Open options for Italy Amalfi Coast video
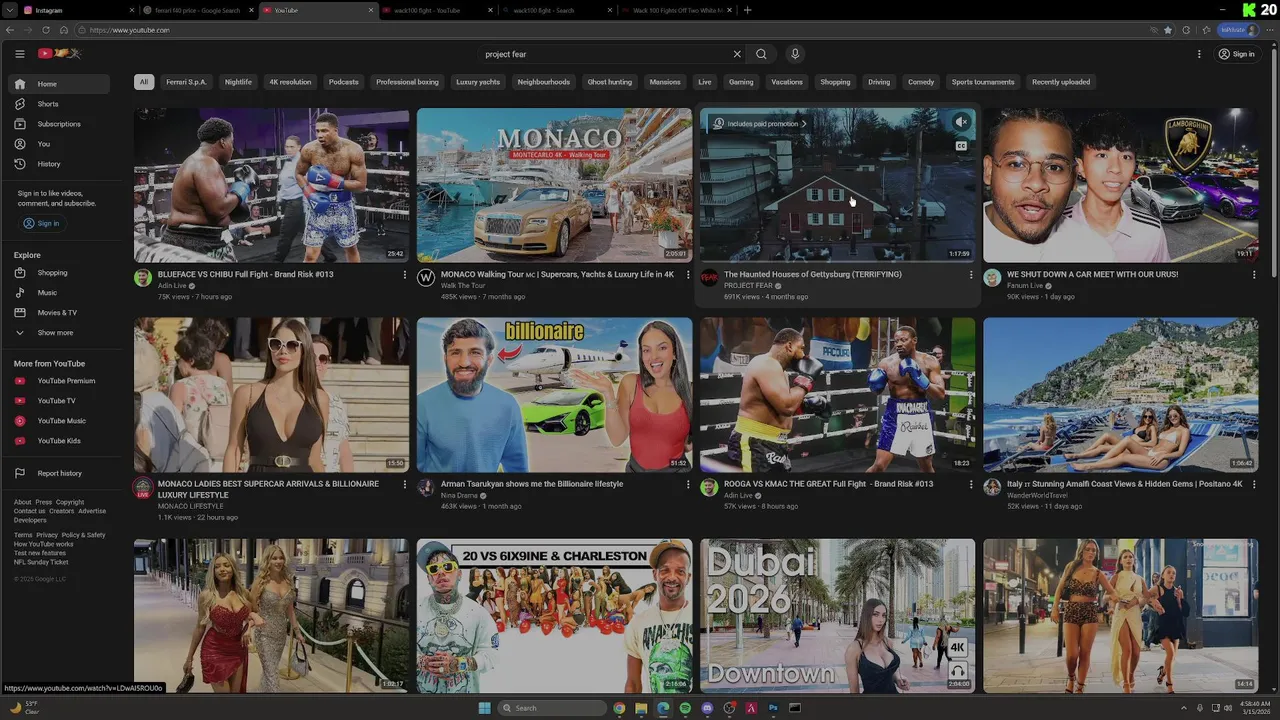This screenshot has height=720, width=1280. pyautogui.click(x=1254, y=484)
